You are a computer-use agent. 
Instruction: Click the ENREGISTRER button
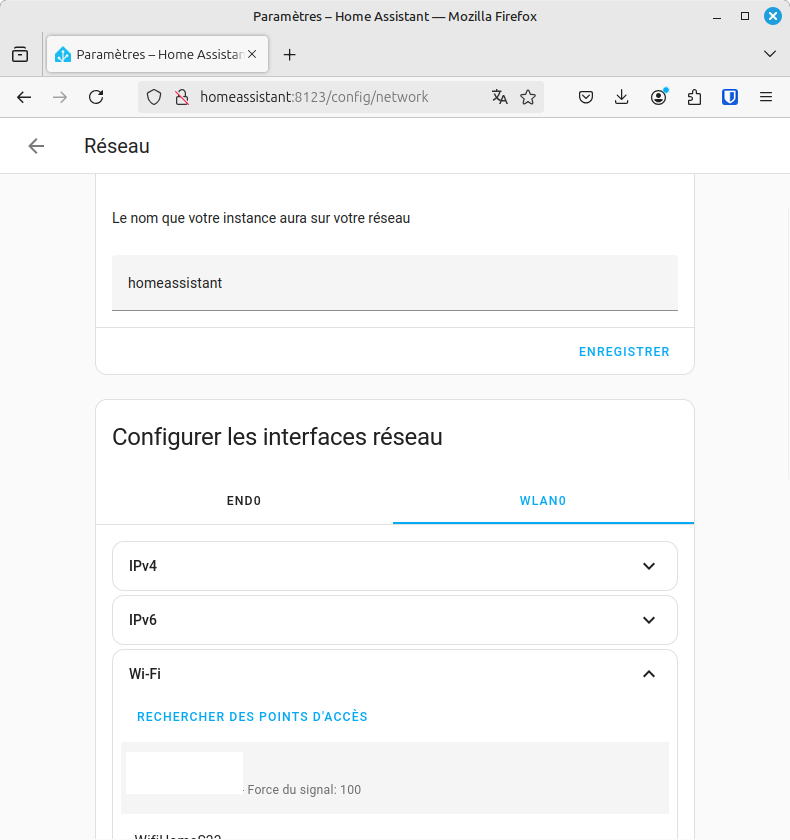pyautogui.click(x=624, y=351)
